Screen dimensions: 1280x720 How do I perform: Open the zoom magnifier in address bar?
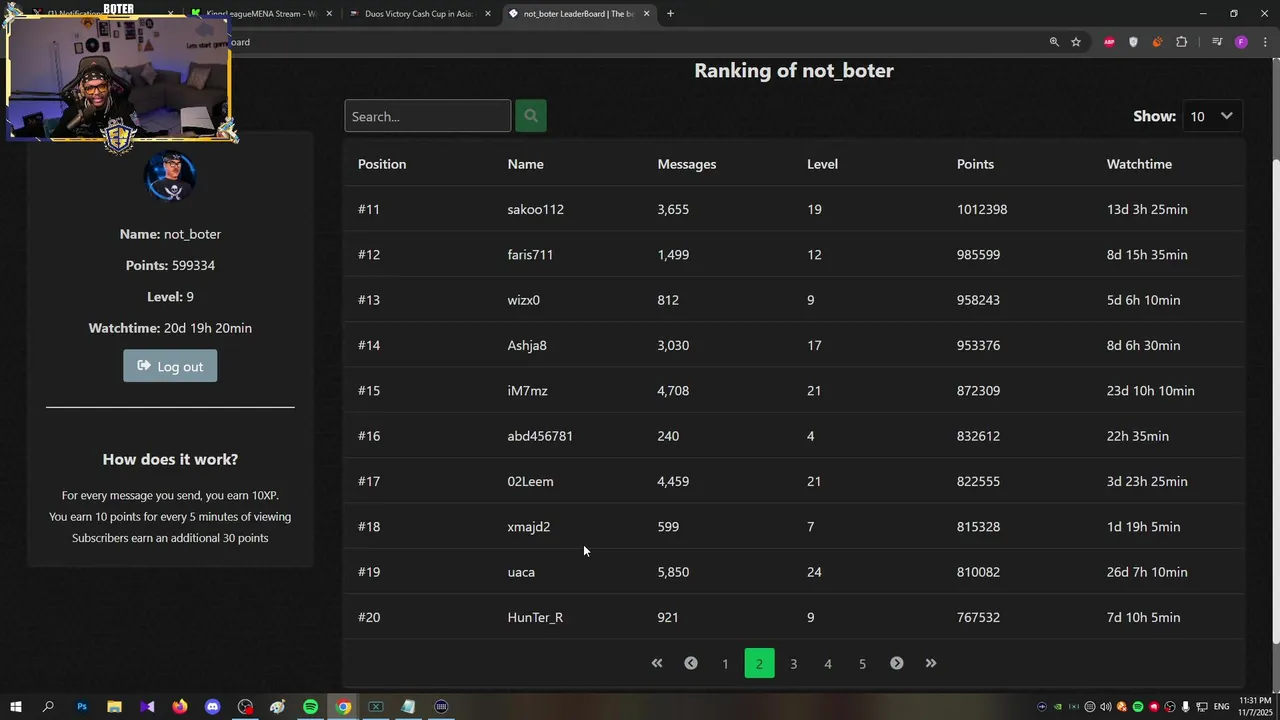[1054, 42]
